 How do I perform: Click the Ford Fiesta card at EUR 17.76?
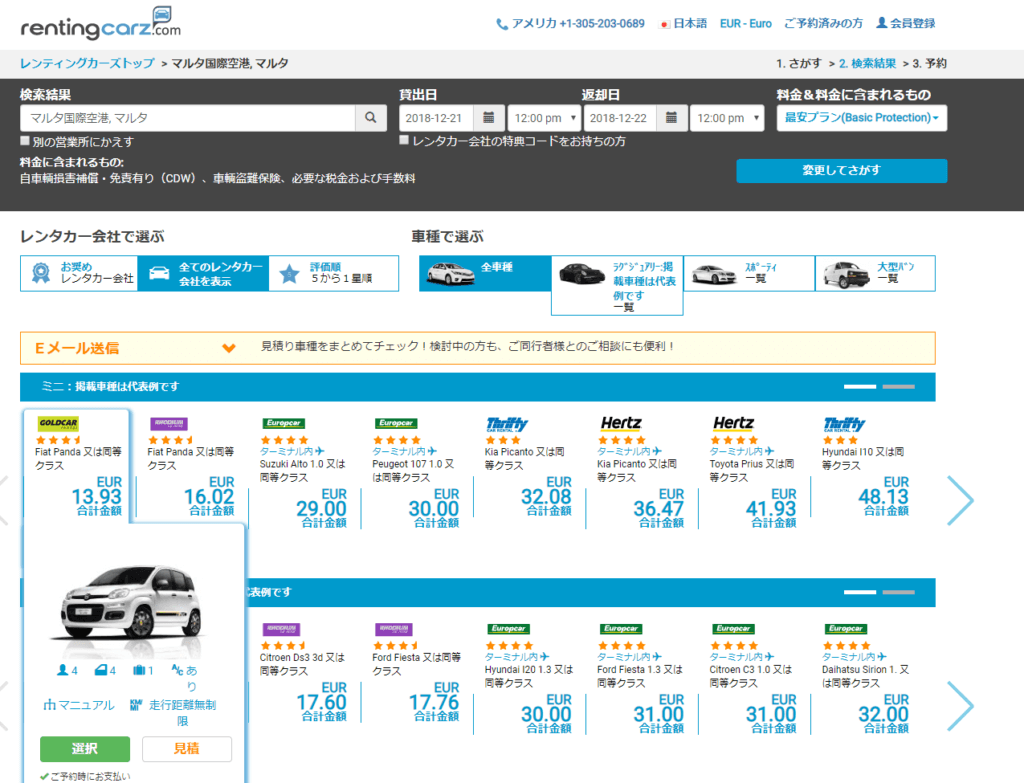click(417, 673)
